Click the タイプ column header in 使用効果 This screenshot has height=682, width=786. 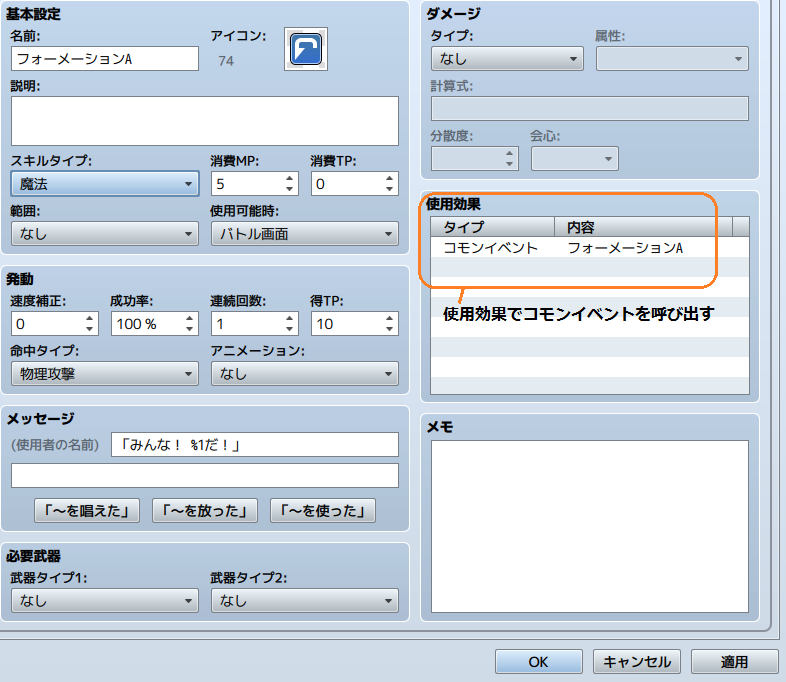click(492, 227)
